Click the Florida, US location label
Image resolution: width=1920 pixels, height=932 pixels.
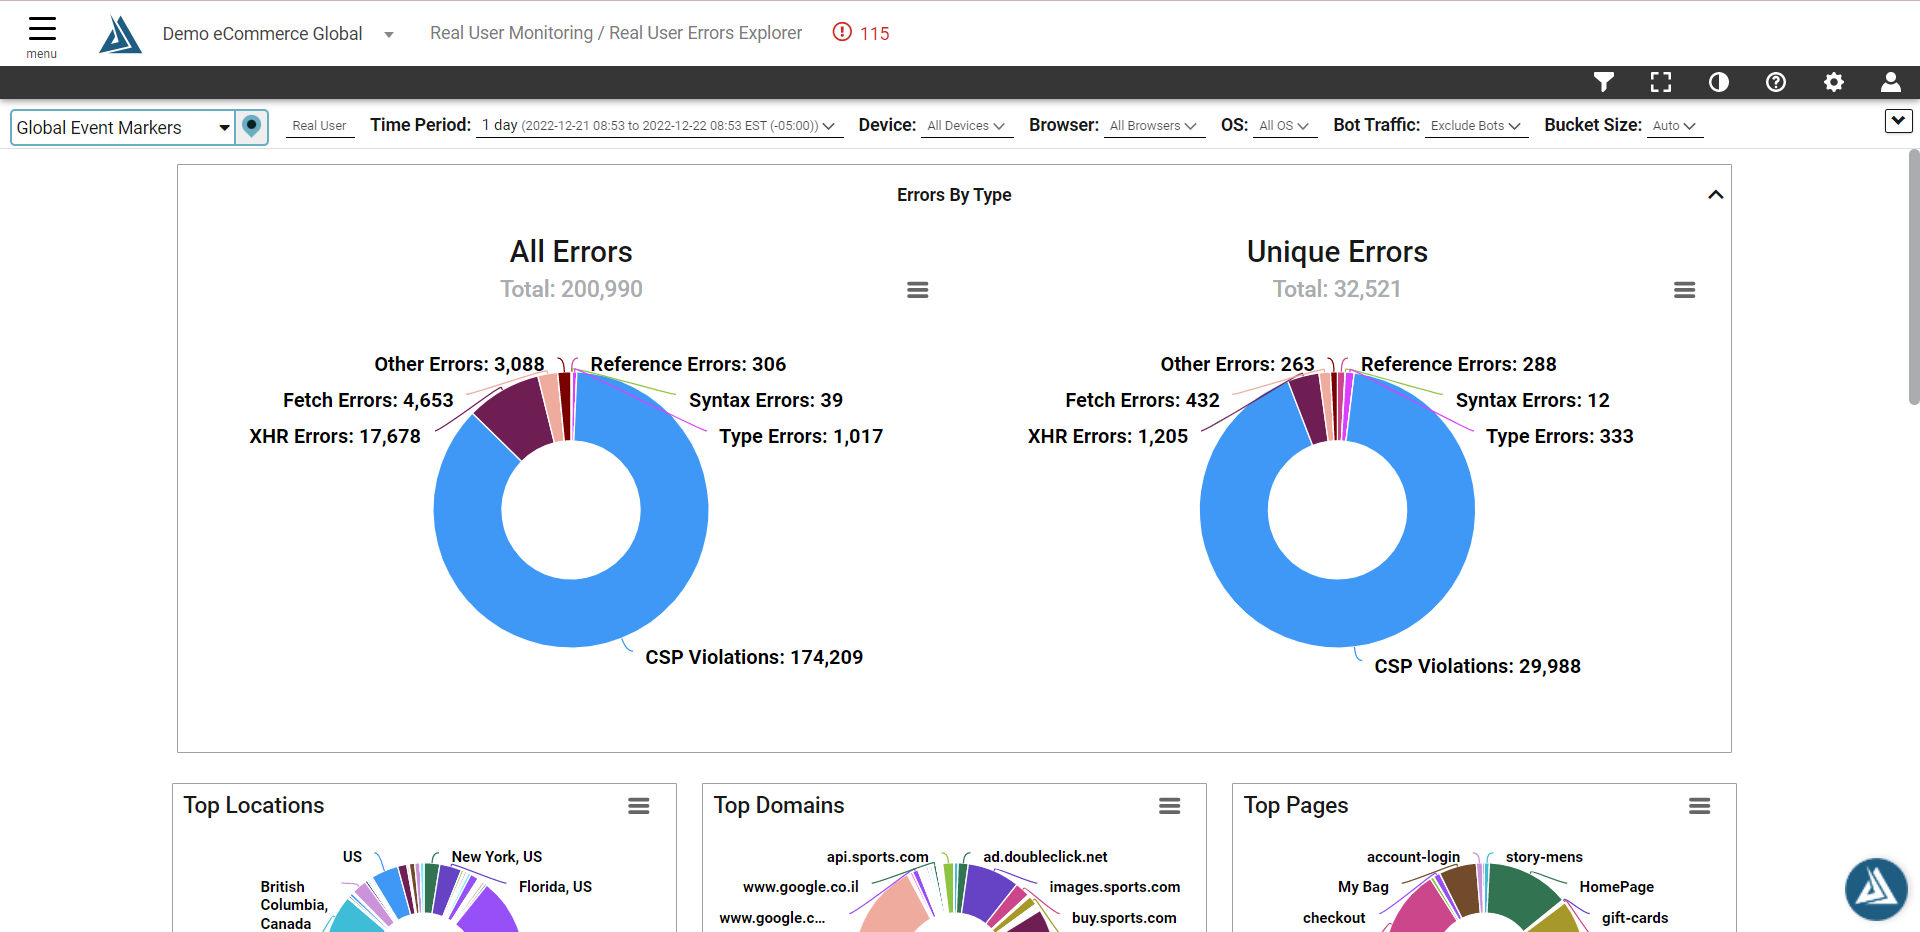coord(555,887)
